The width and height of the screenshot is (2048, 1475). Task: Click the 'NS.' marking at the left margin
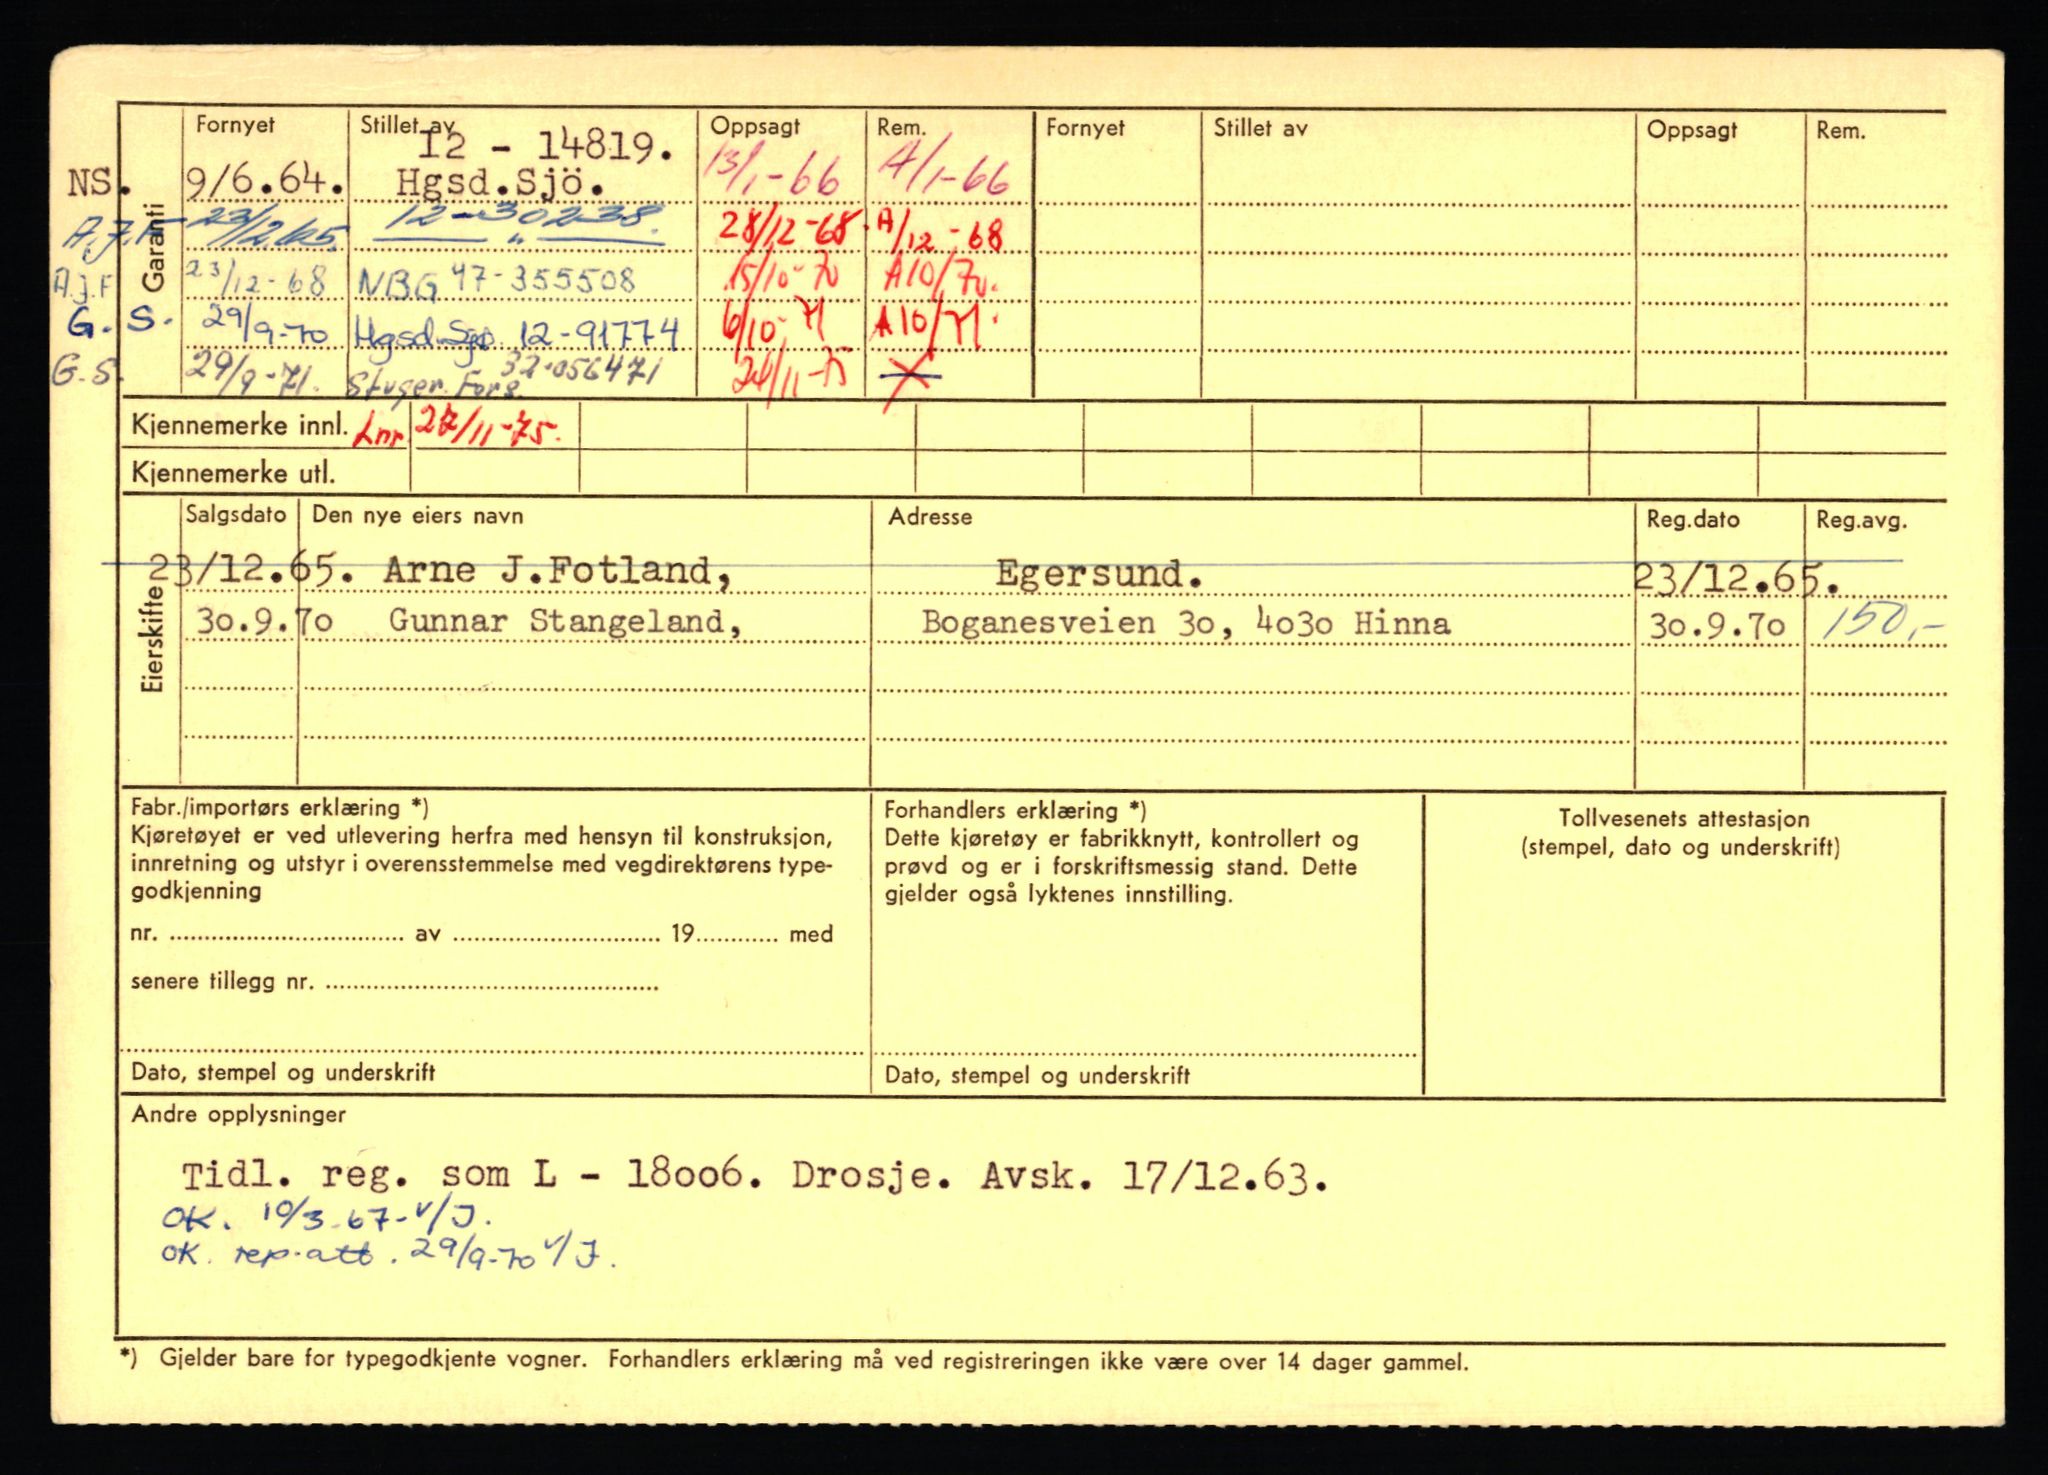click(x=98, y=184)
